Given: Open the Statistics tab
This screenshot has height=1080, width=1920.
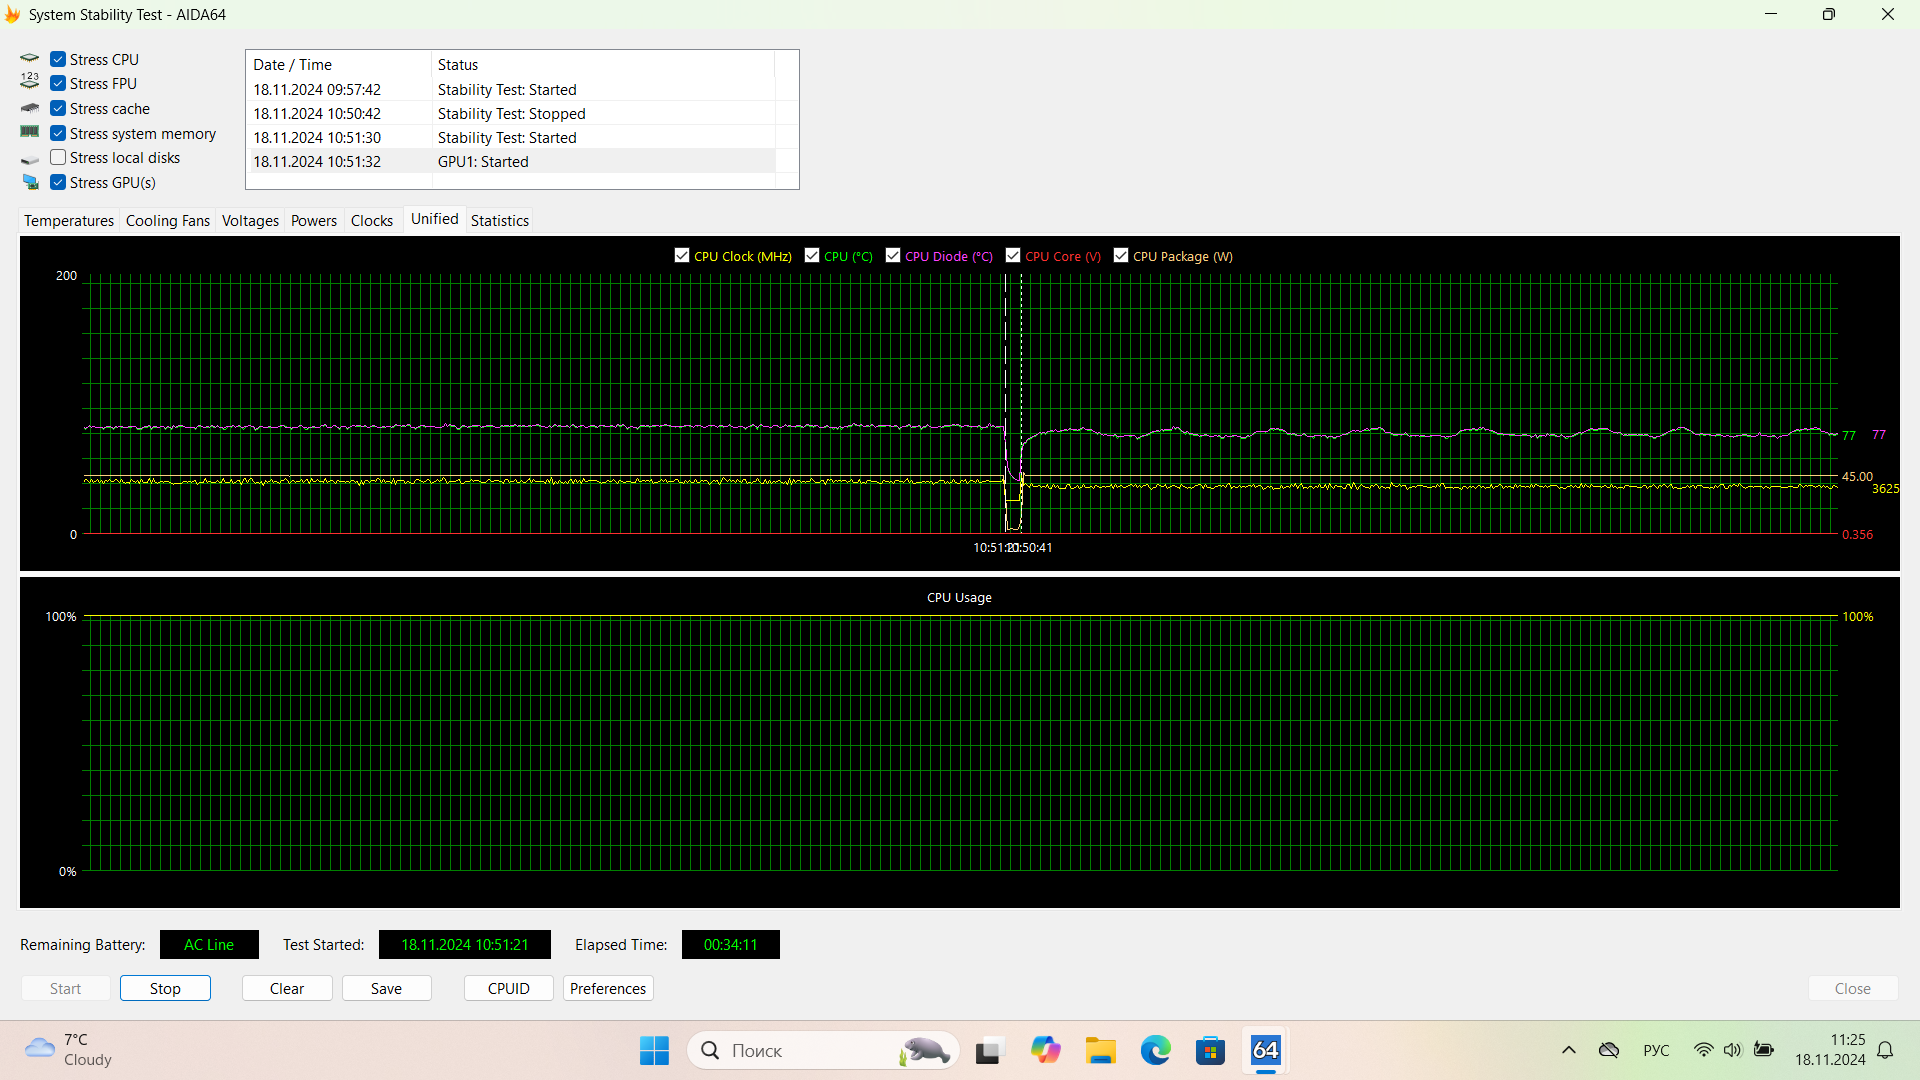Looking at the screenshot, I should (x=499, y=221).
